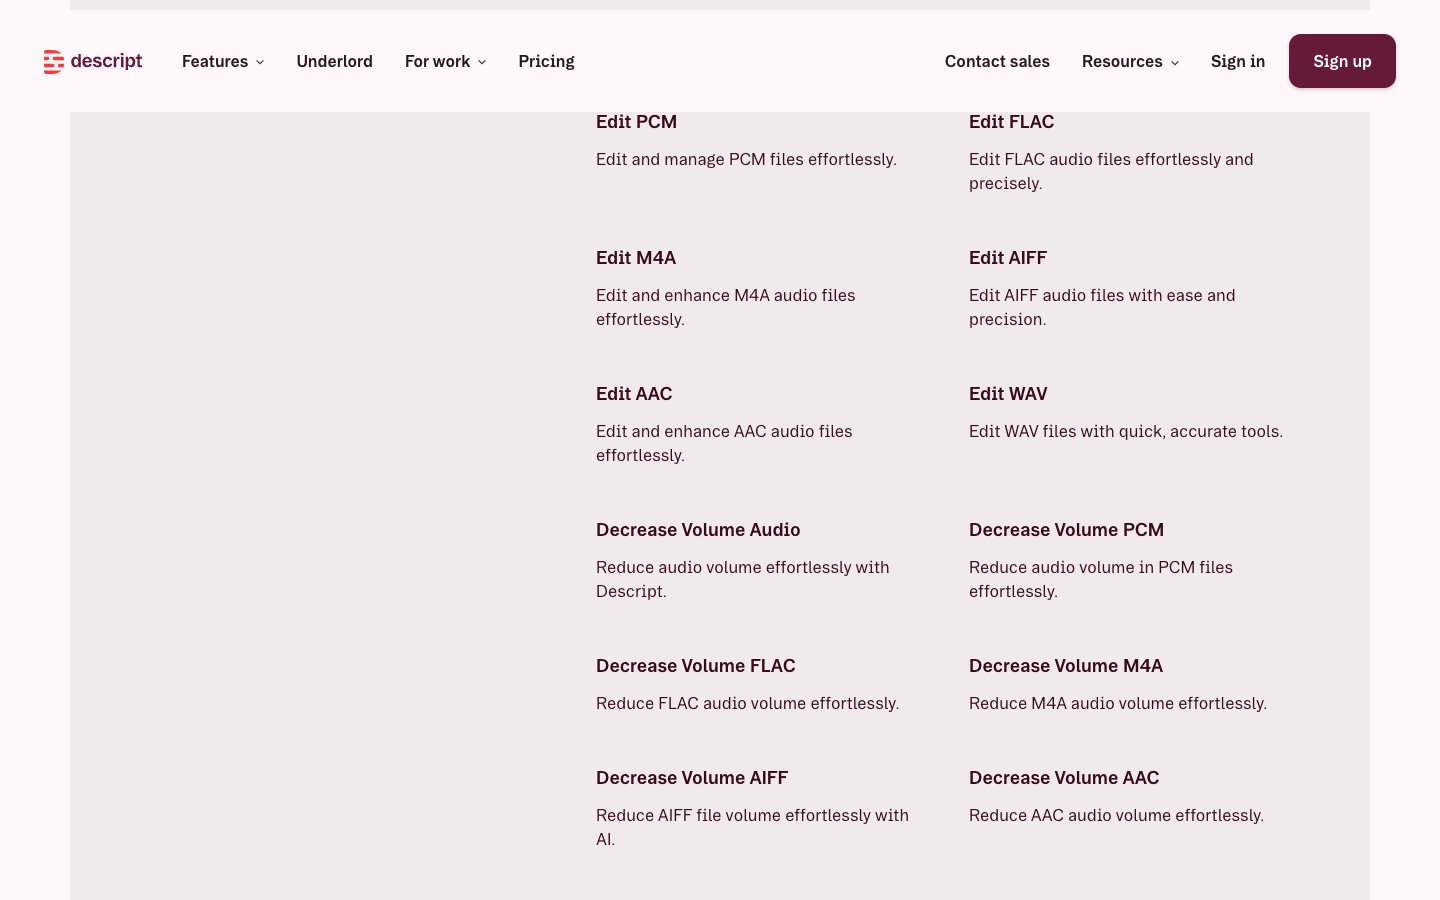Open Decrease Volume FLAC tool

[695, 666]
